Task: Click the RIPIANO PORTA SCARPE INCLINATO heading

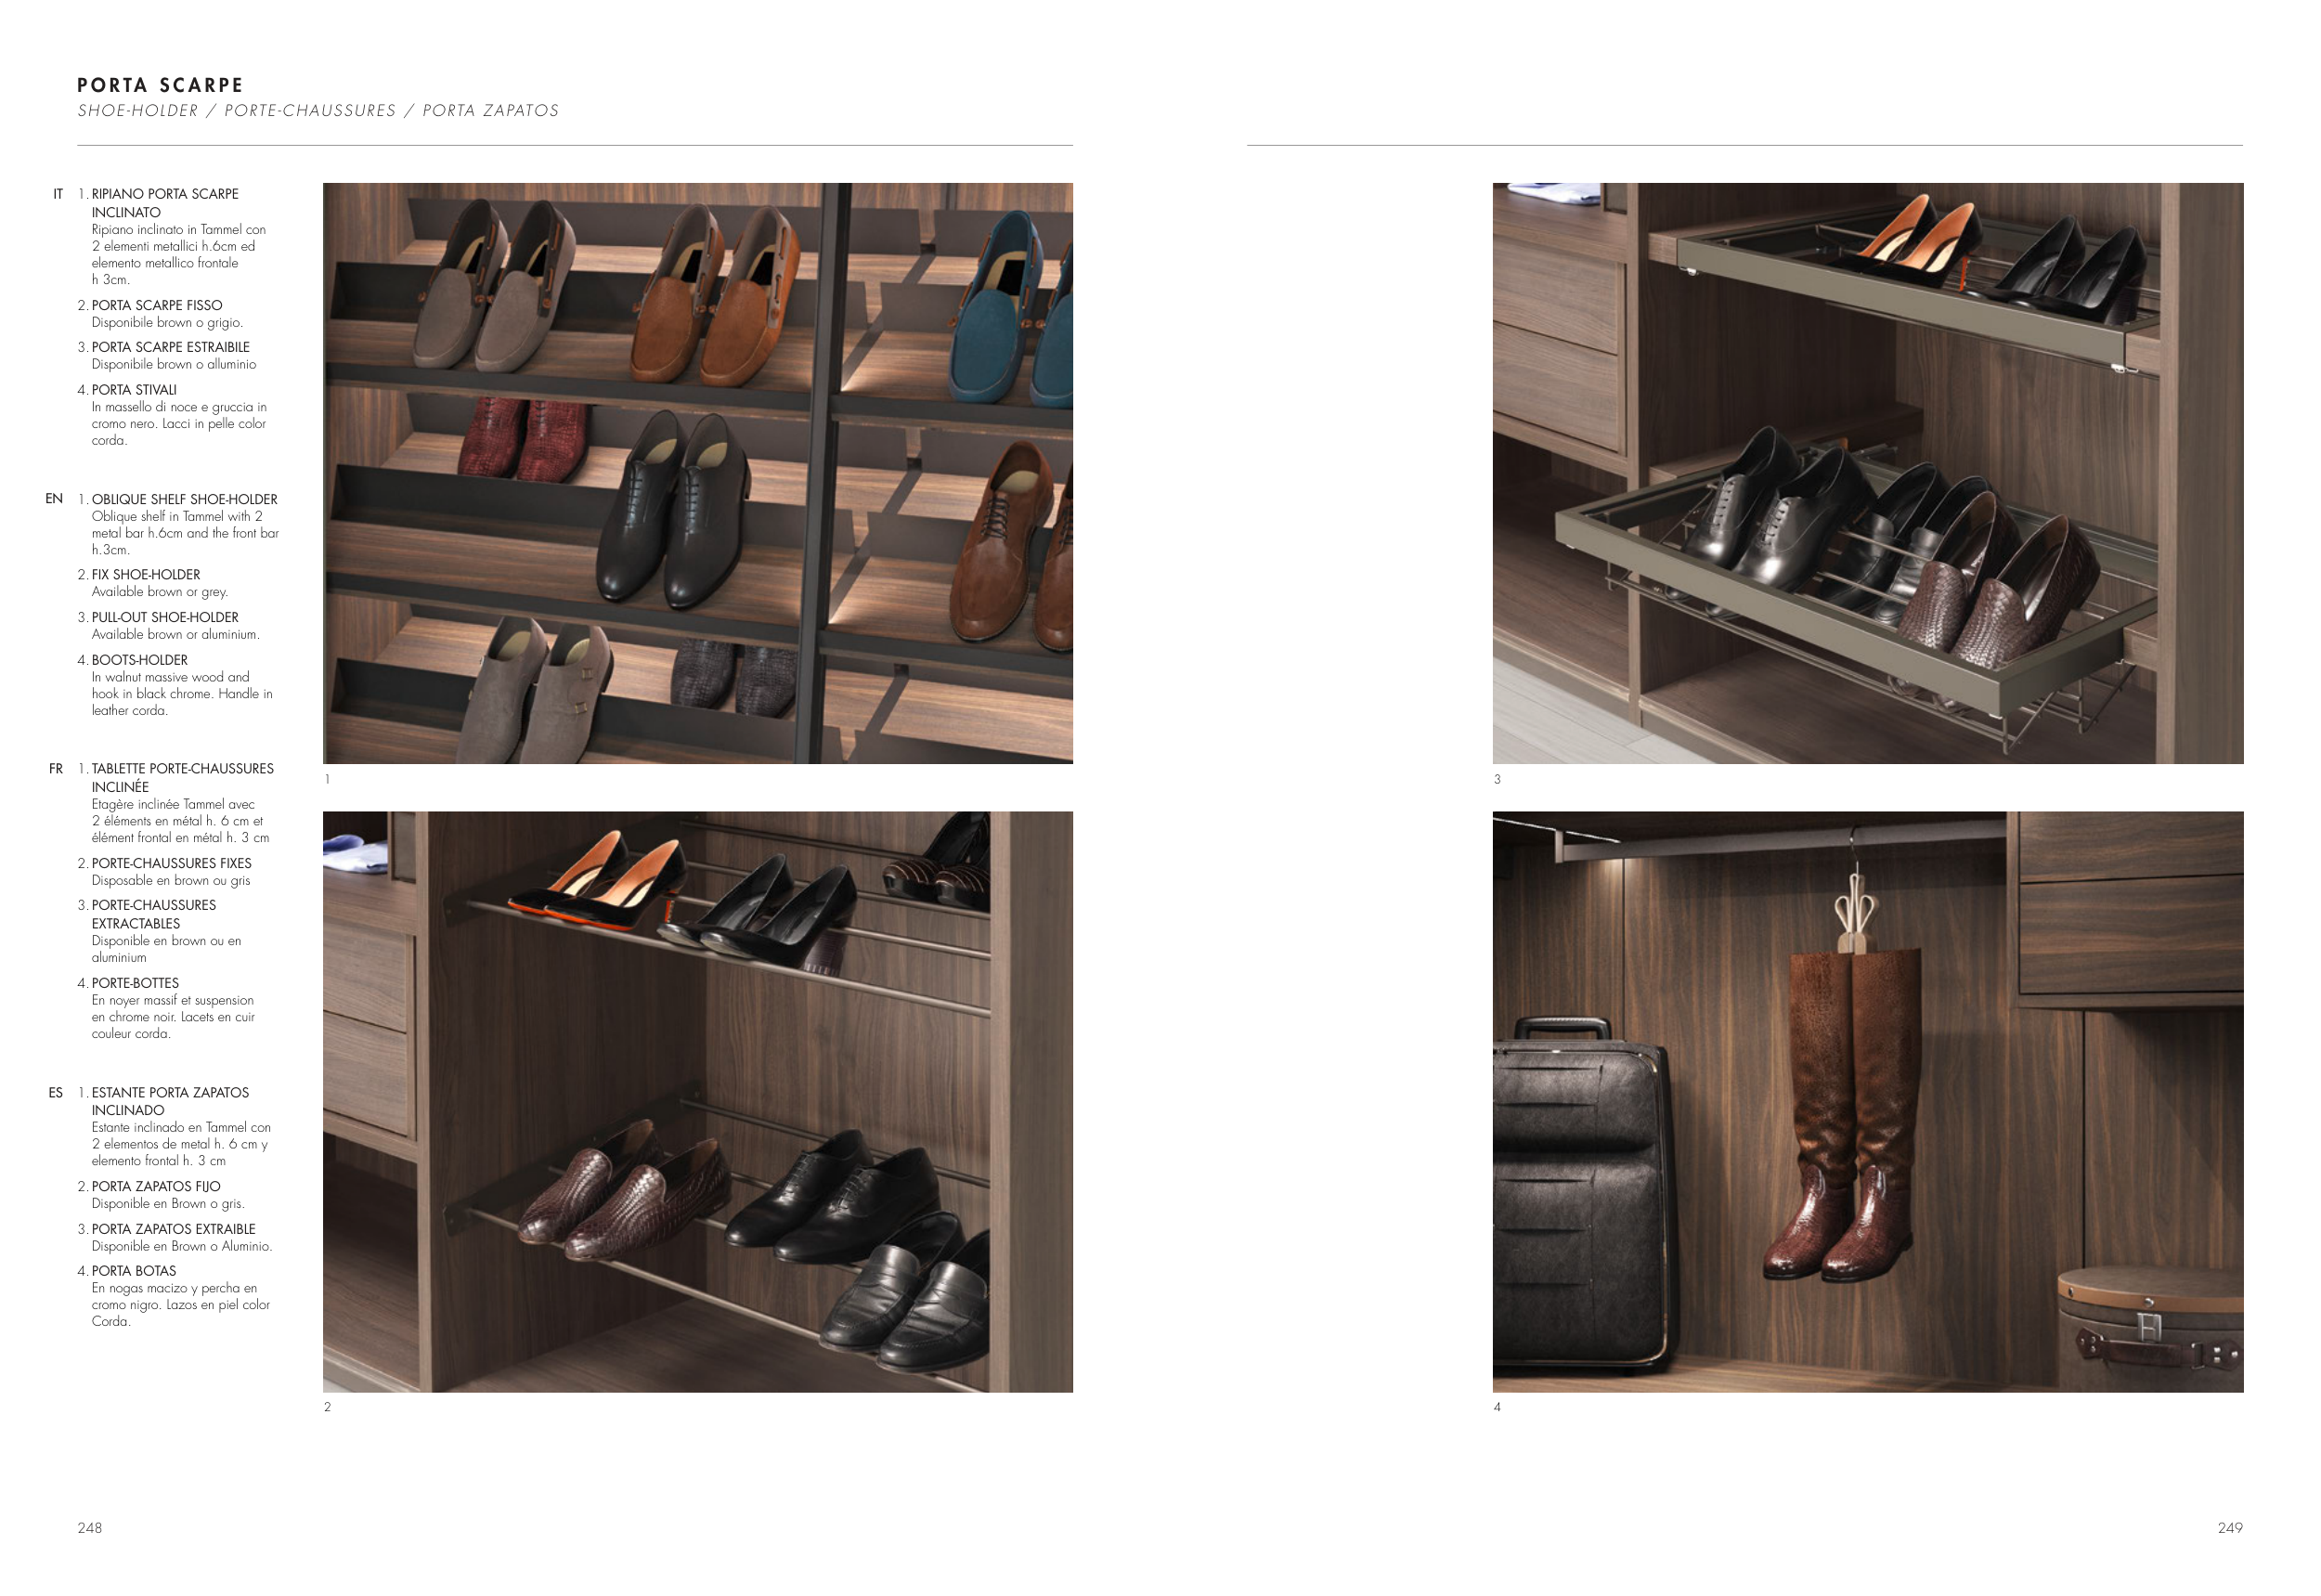Action: [165, 203]
